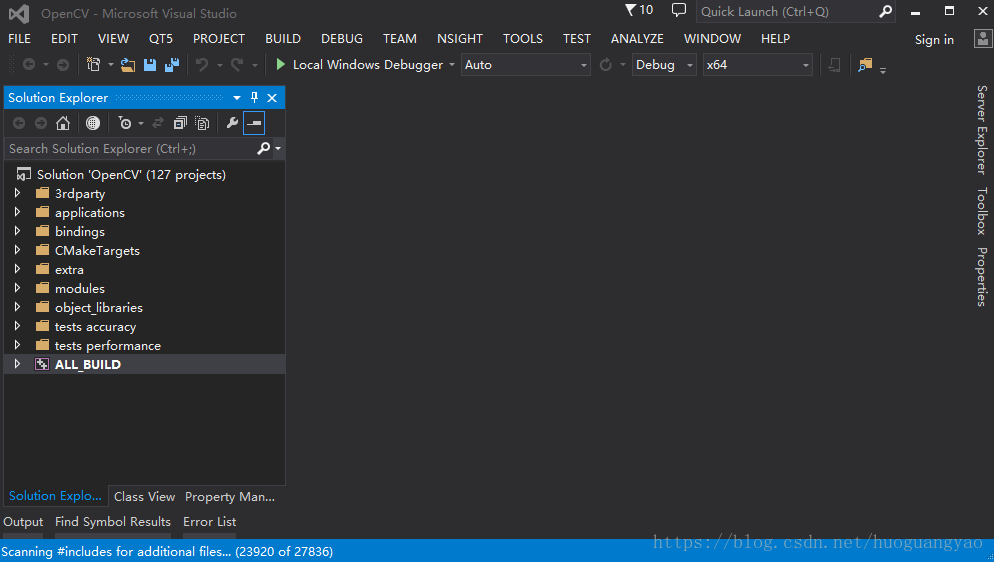Click the Navigate Backward toolbar icon
The width and height of the screenshot is (994, 562).
tap(29, 65)
